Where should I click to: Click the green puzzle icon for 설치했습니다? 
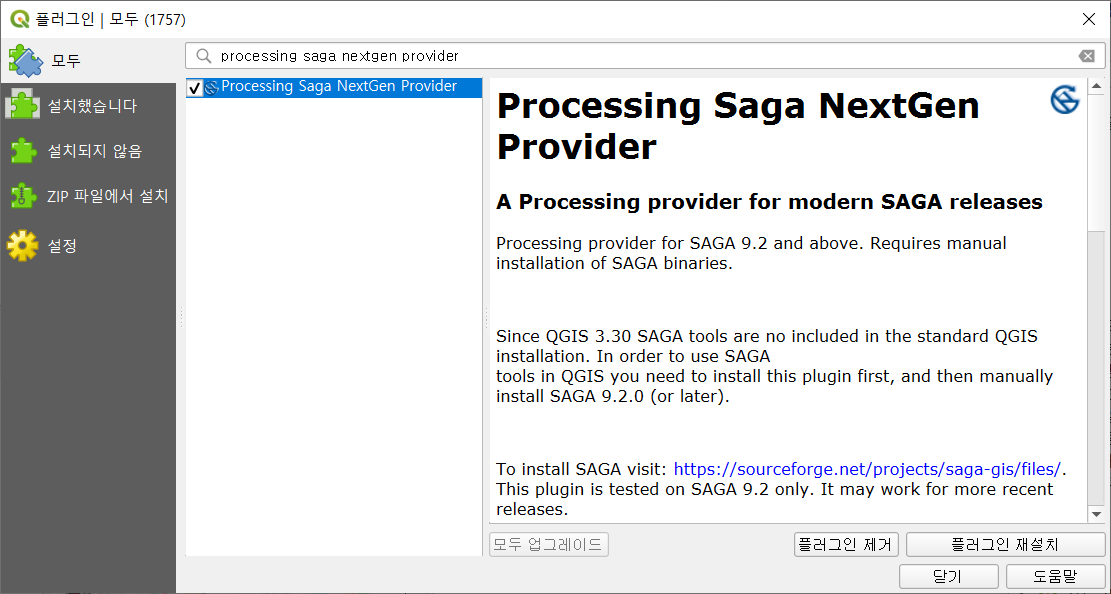(23, 106)
